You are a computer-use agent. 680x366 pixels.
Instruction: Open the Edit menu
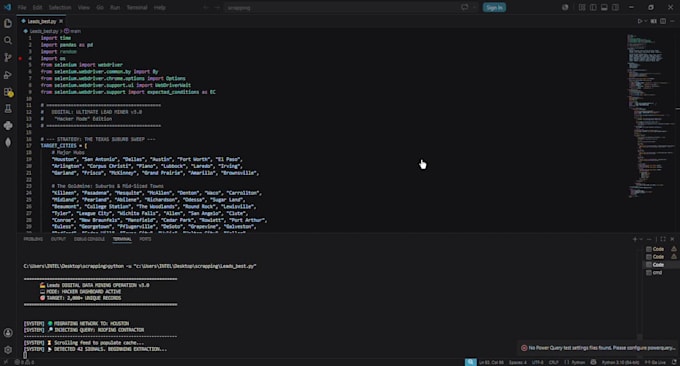pyautogui.click(x=38, y=7)
